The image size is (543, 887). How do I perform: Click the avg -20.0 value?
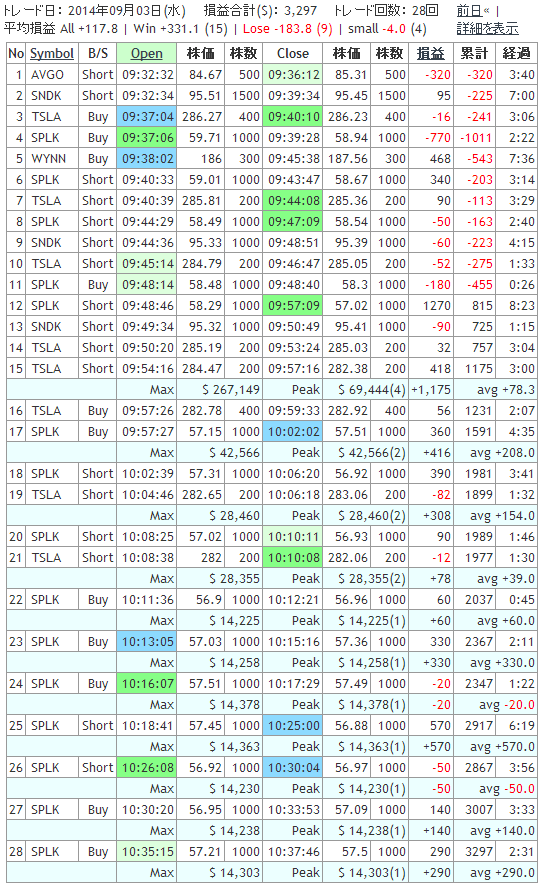(x=507, y=704)
